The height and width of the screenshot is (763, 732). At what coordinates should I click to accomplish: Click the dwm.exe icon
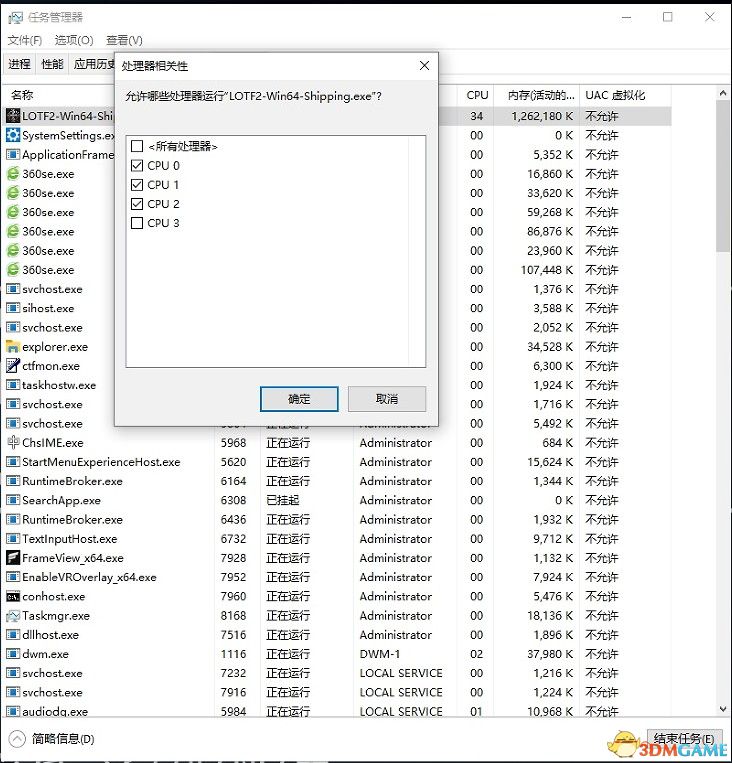click(13, 654)
